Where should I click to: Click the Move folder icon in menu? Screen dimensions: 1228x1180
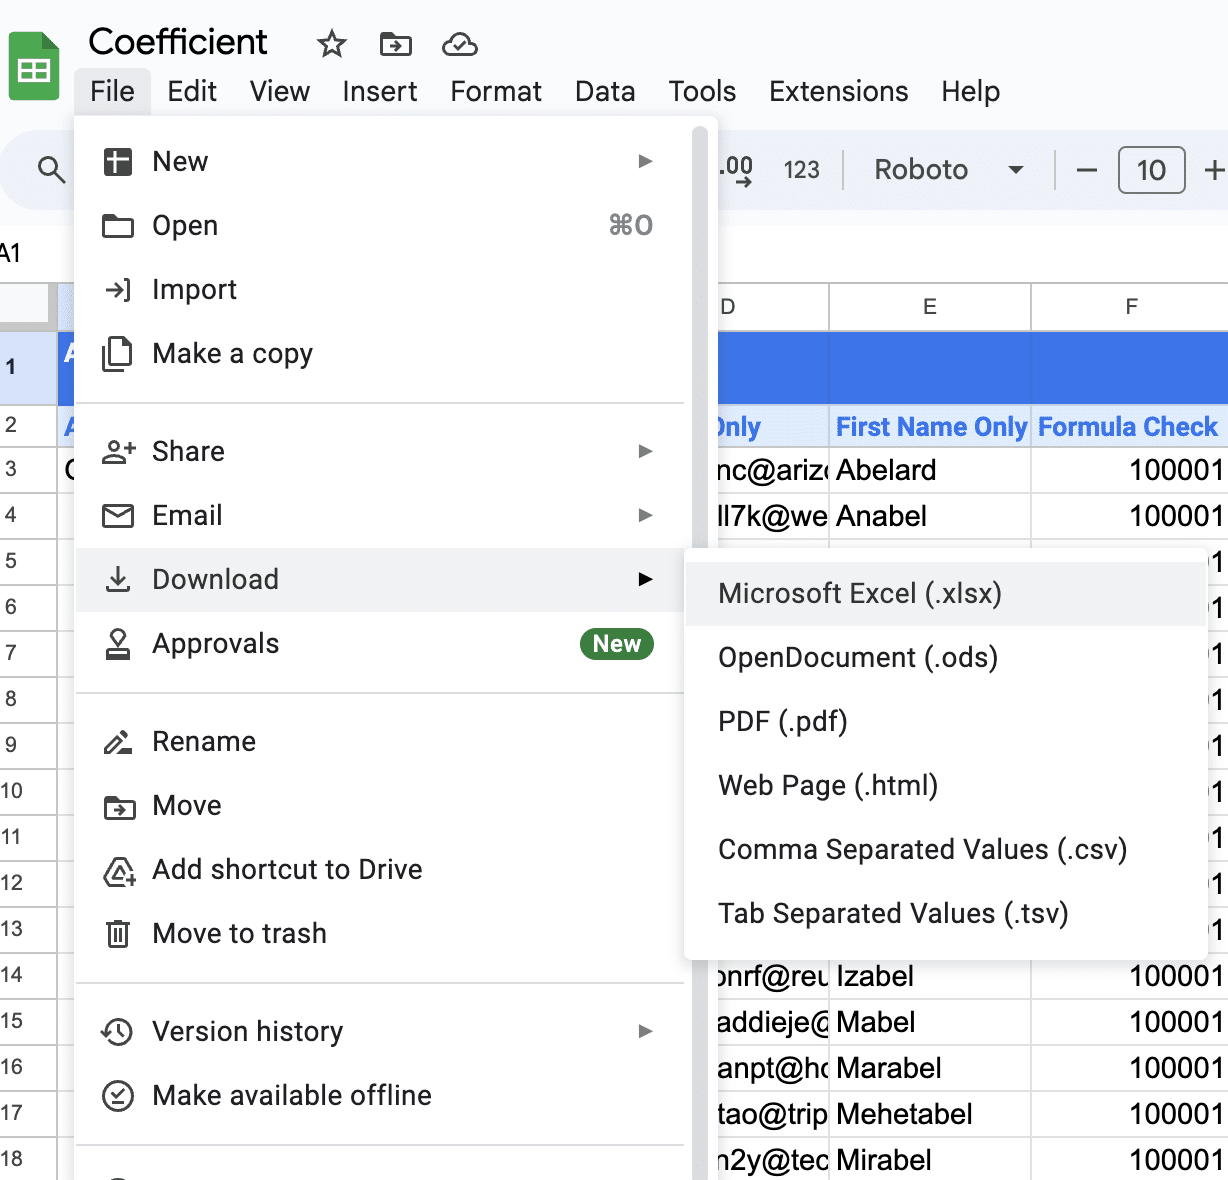[118, 806]
